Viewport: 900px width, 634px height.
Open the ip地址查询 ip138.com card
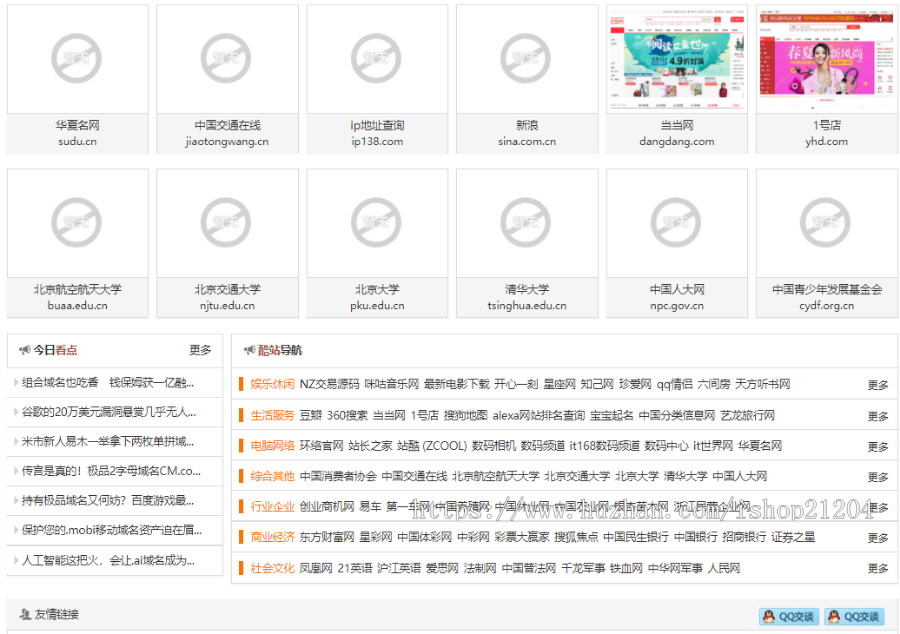(377, 79)
